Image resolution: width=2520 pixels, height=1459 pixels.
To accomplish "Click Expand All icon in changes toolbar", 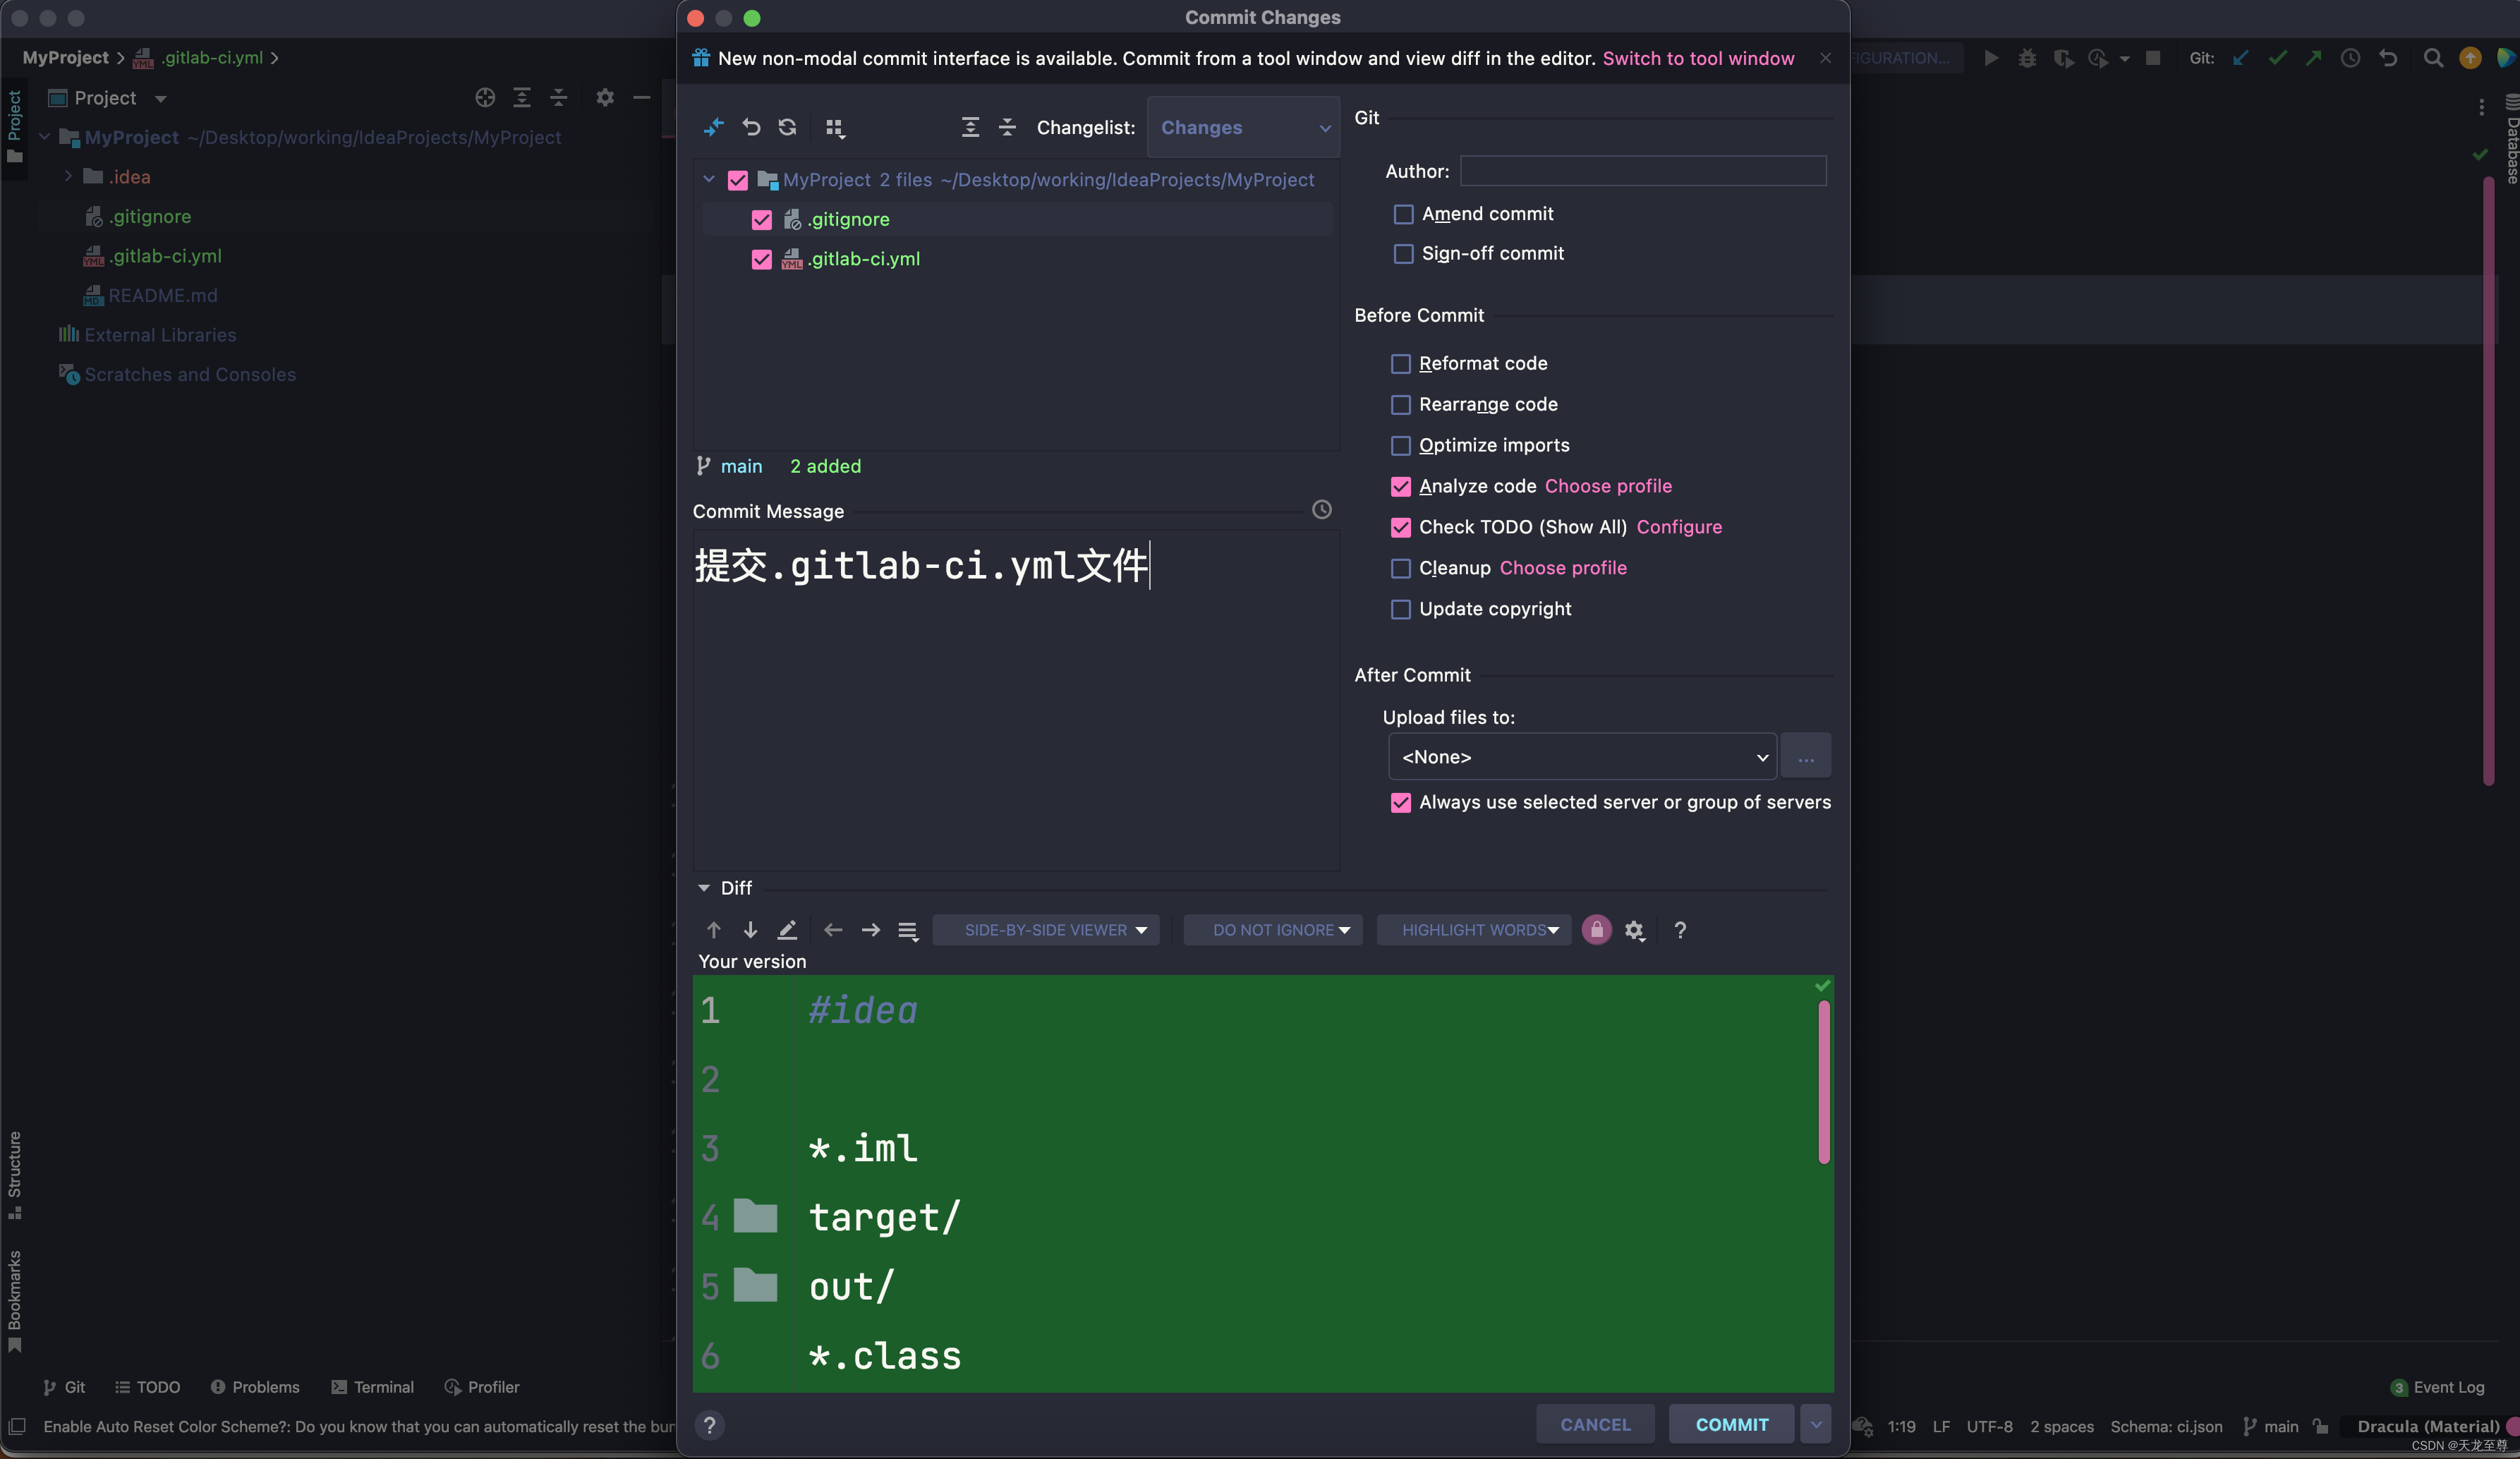I will (x=970, y=127).
